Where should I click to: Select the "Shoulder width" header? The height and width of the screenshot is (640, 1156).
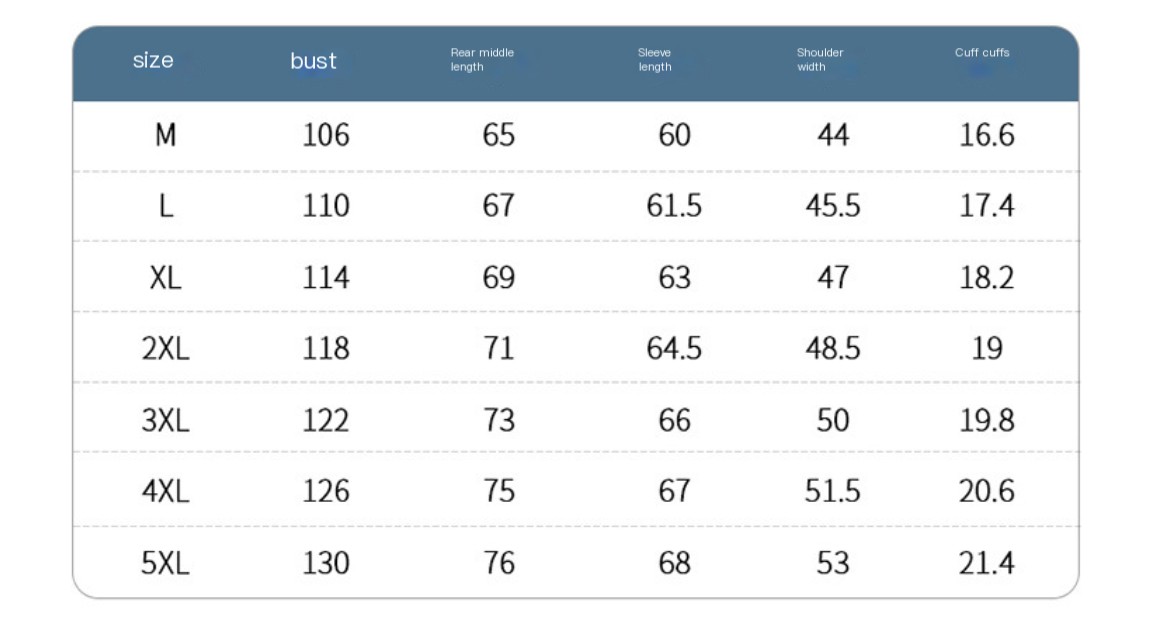(820, 60)
